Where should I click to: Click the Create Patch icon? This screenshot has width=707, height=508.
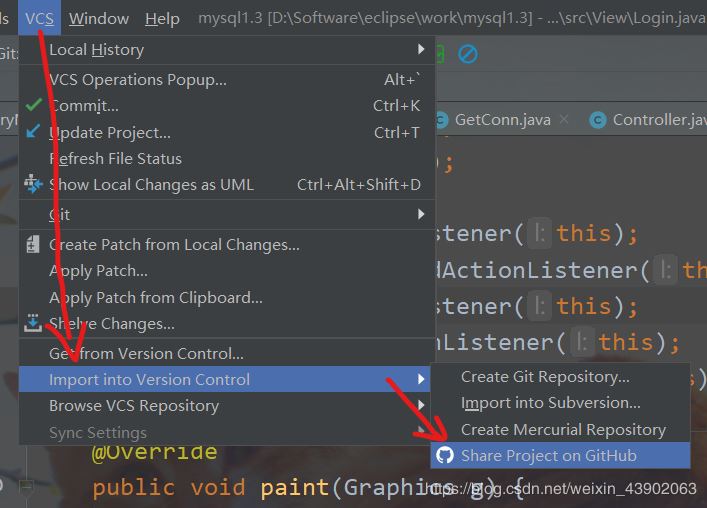(33, 244)
